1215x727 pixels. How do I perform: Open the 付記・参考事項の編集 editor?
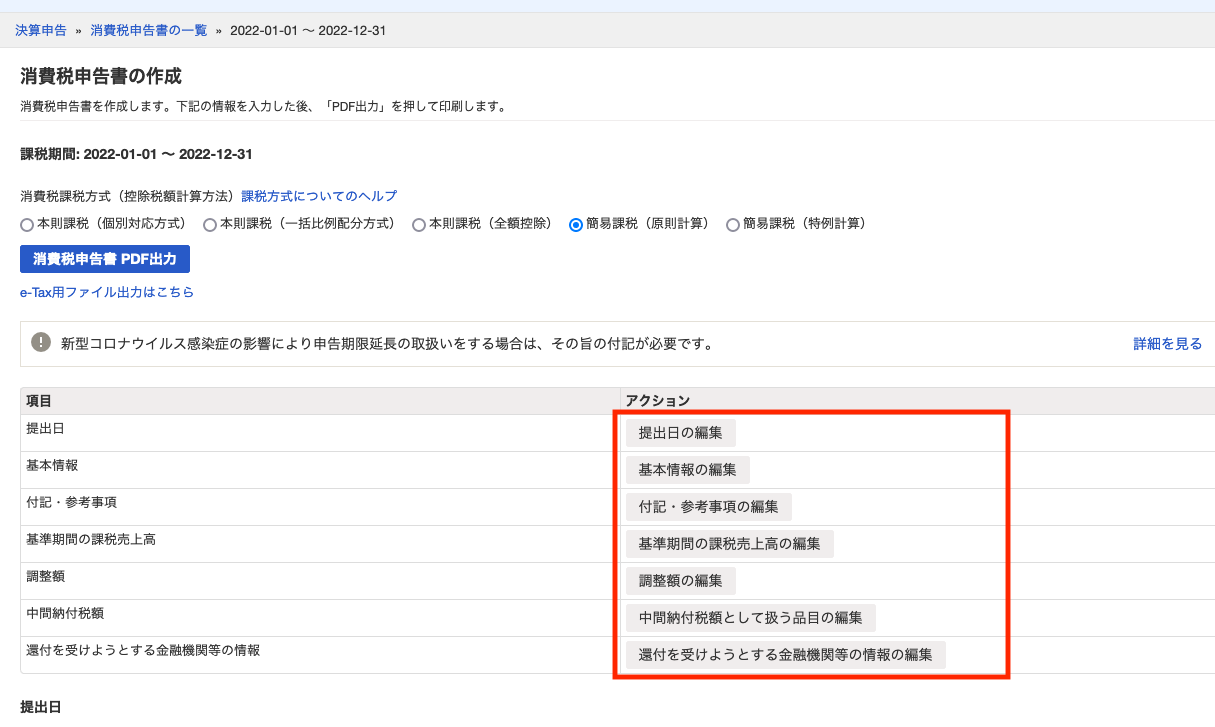point(709,506)
